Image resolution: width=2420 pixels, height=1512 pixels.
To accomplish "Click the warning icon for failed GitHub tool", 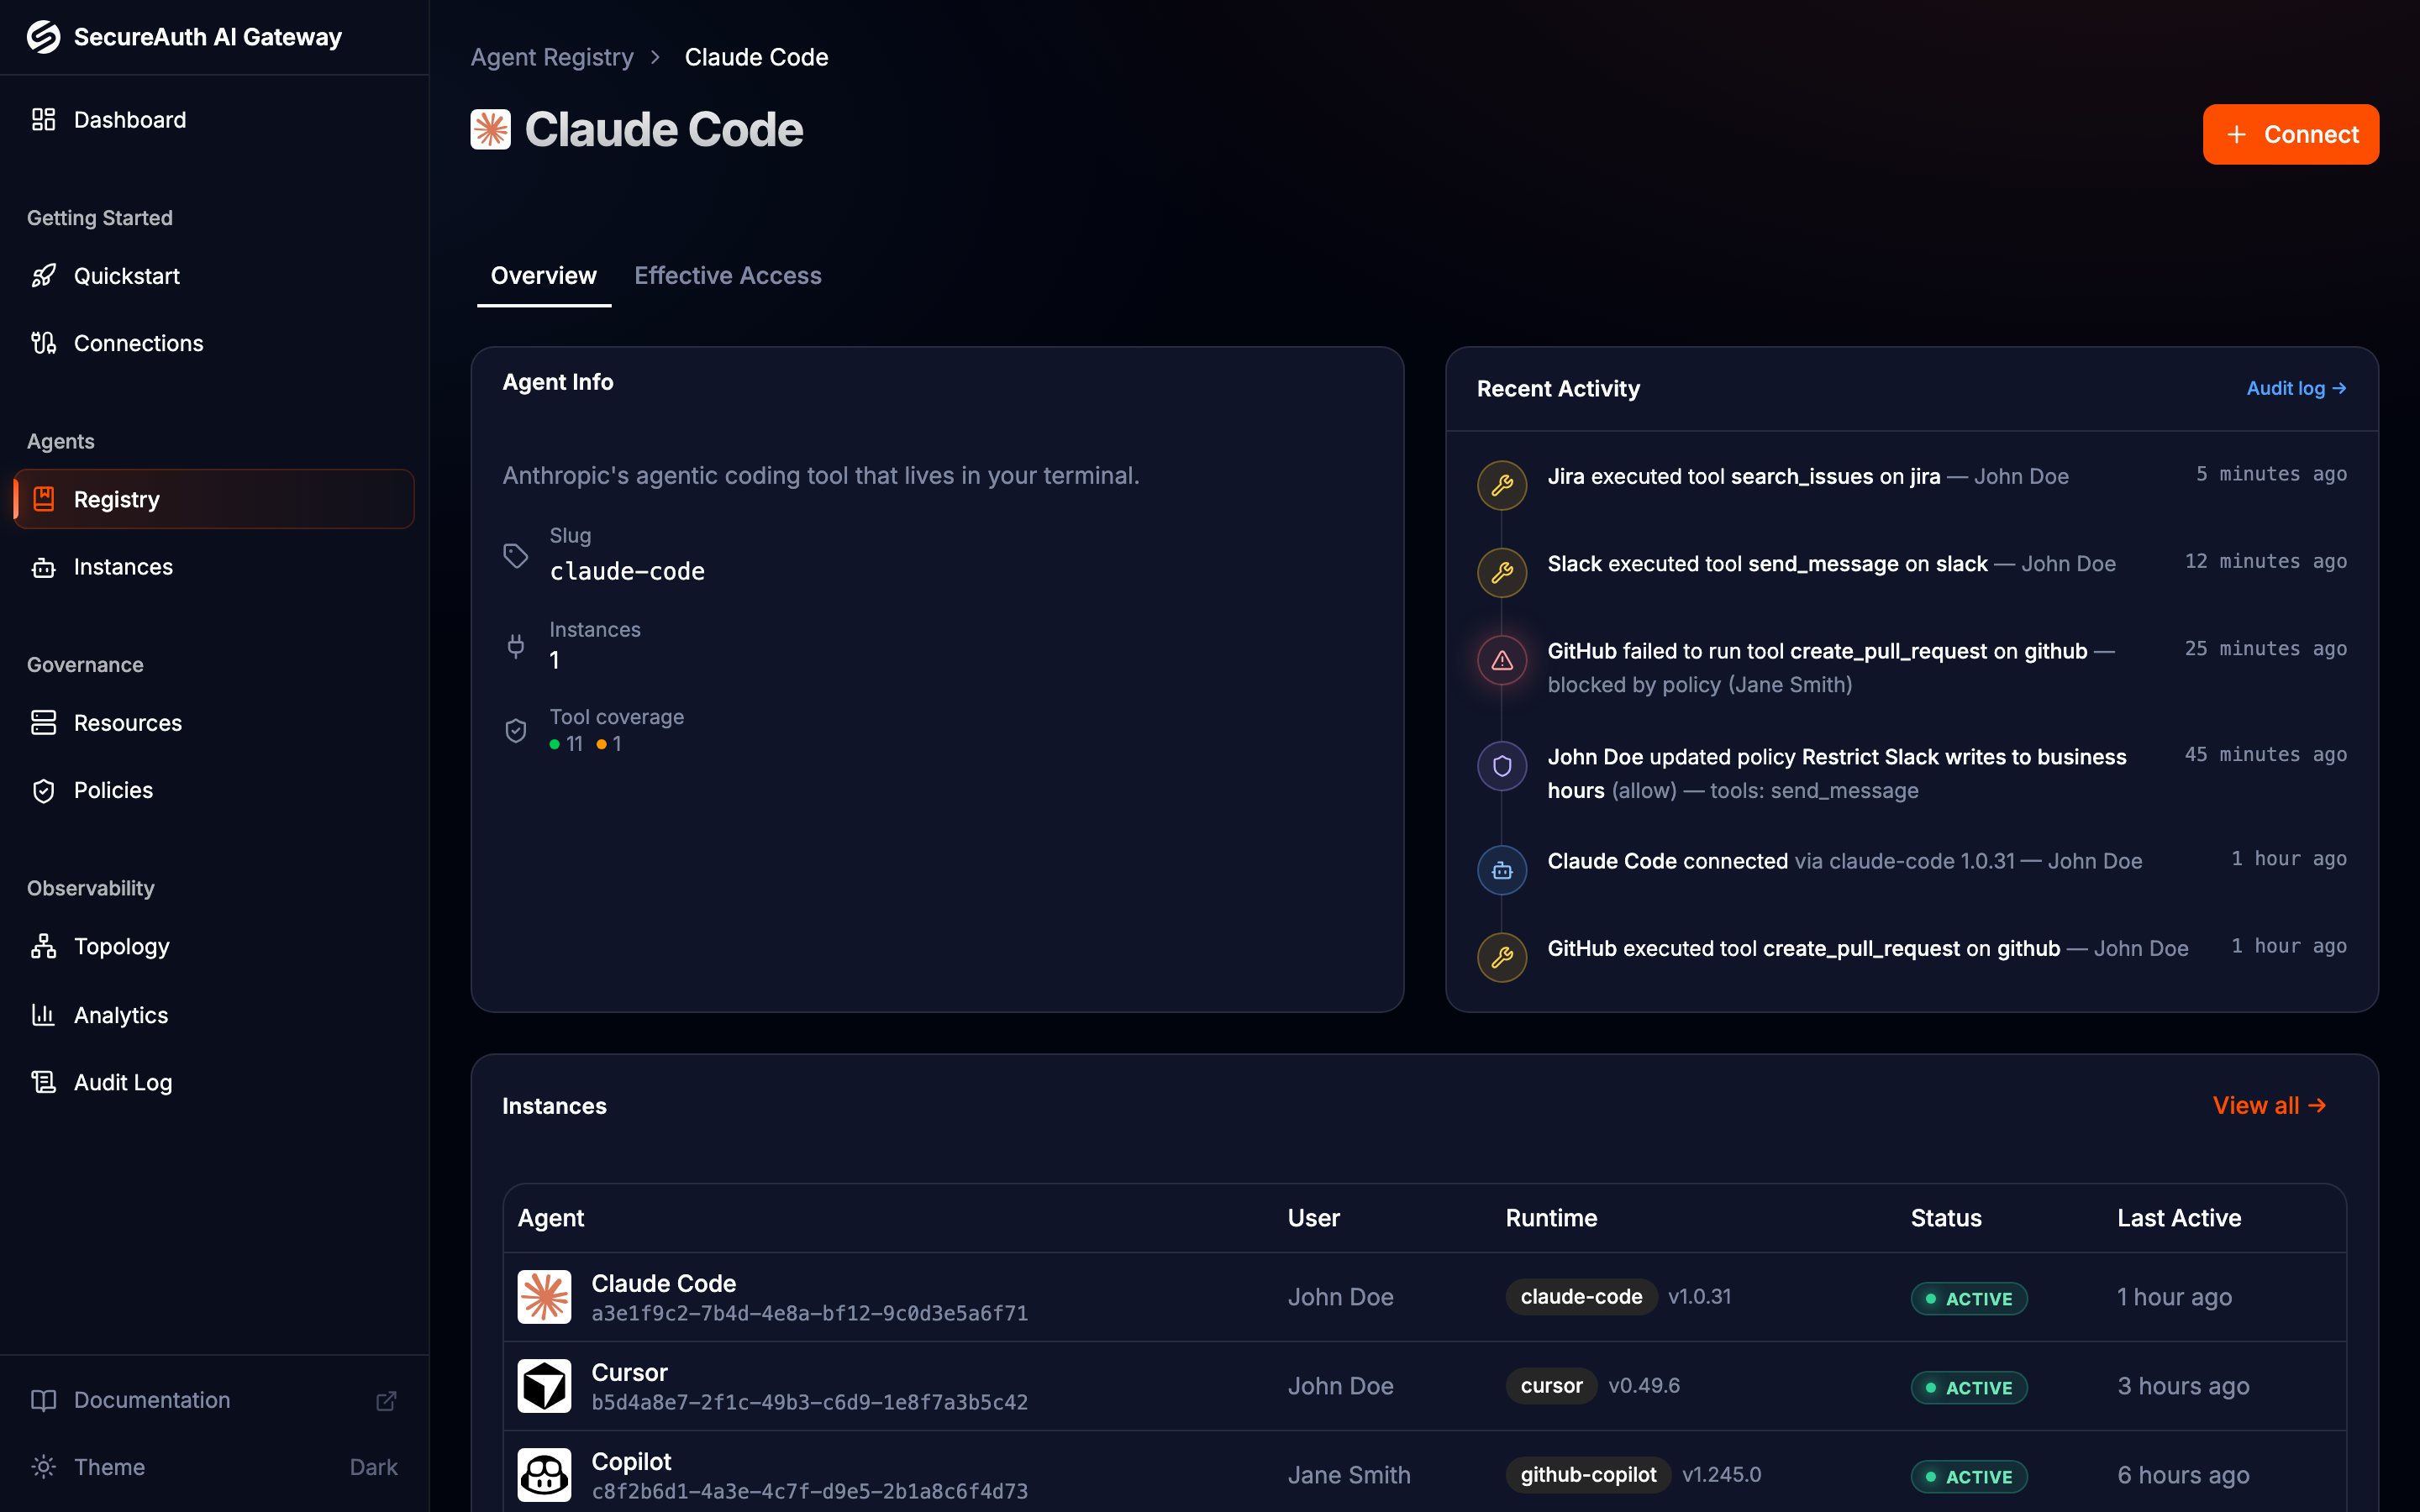I will coord(1502,660).
